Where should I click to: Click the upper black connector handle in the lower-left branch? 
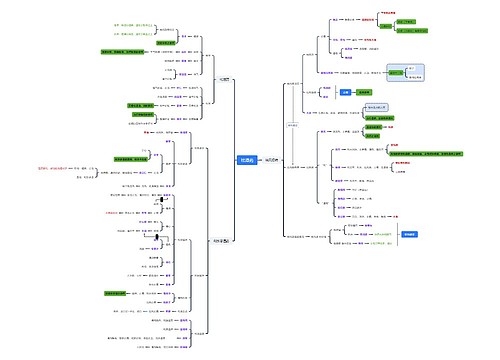click(x=162, y=199)
